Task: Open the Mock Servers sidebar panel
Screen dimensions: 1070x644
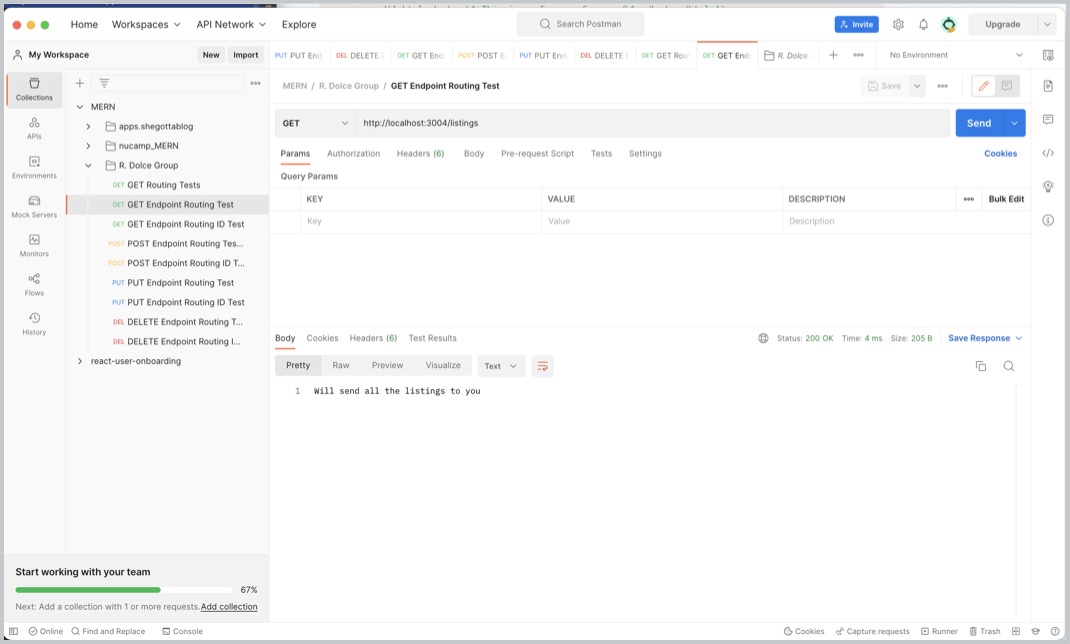Action: [x=34, y=206]
